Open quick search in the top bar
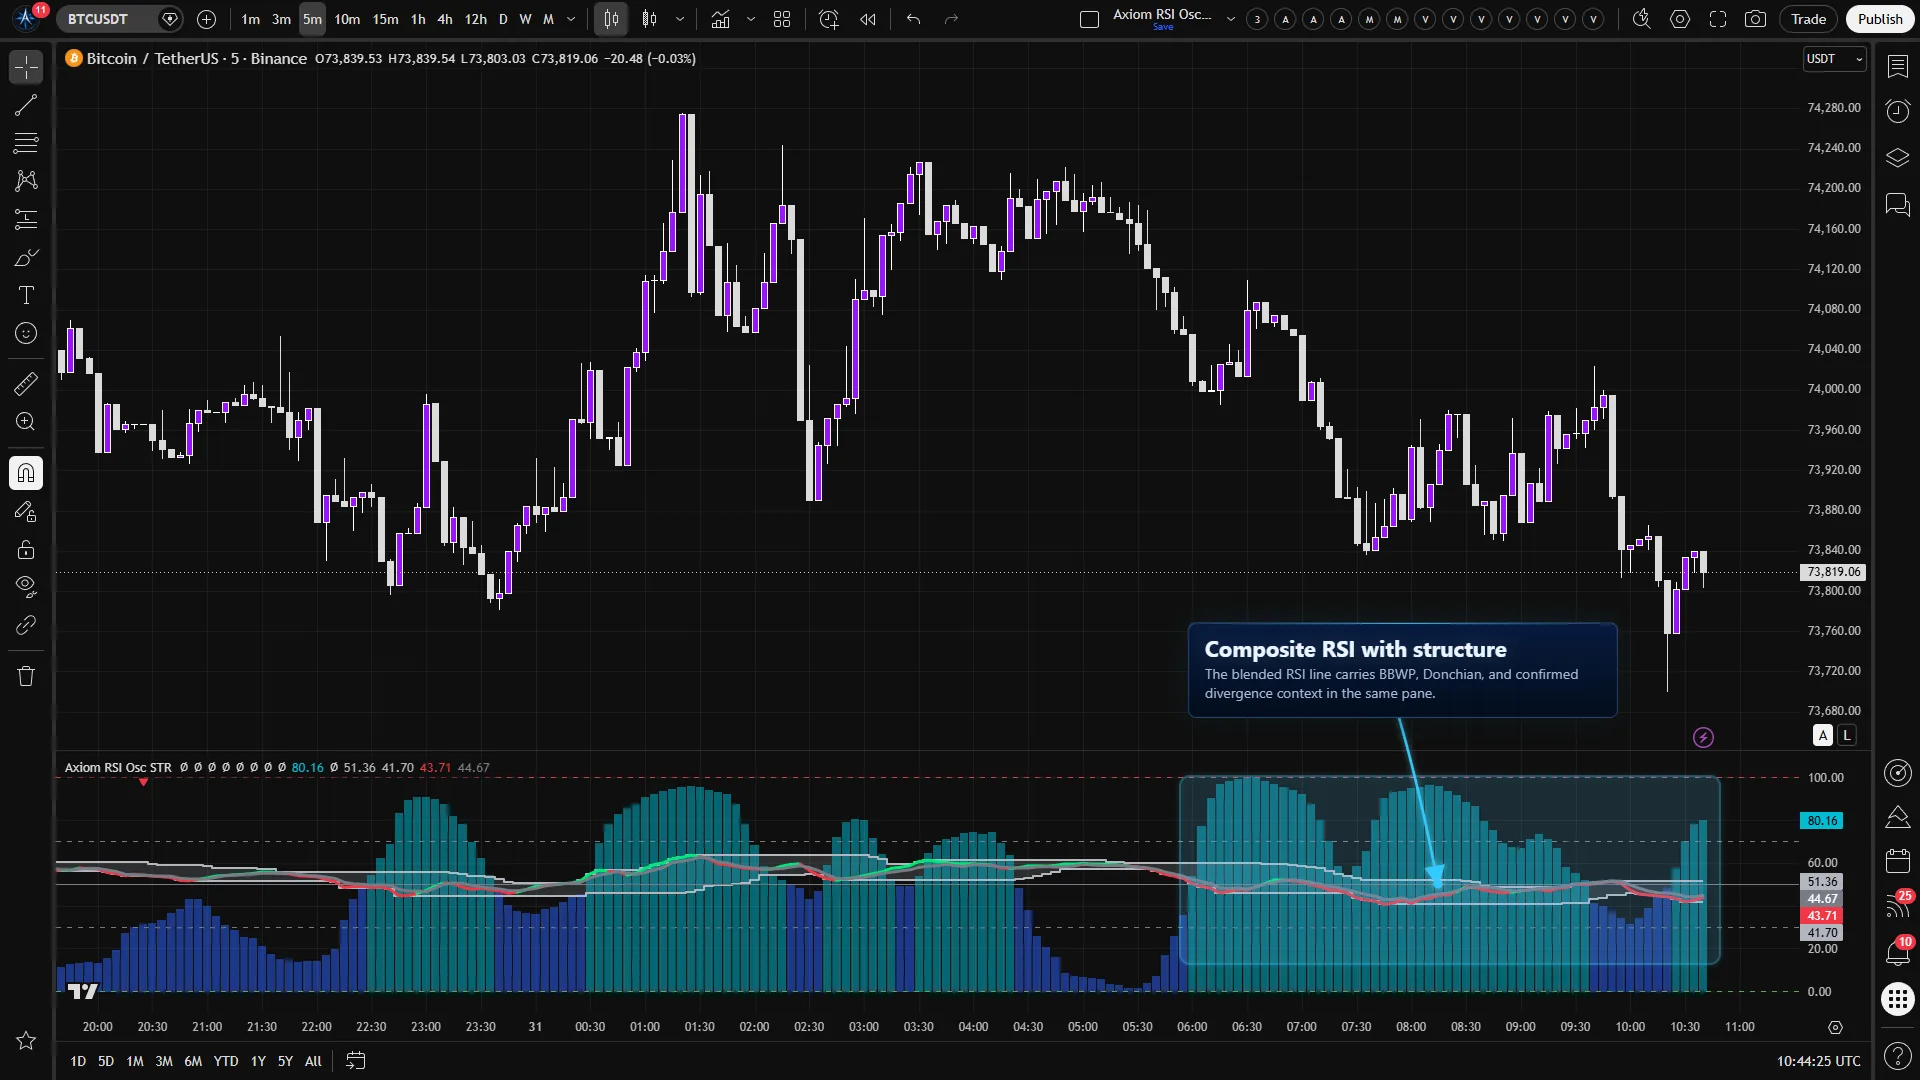1920x1080 pixels. click(1641, 19)
